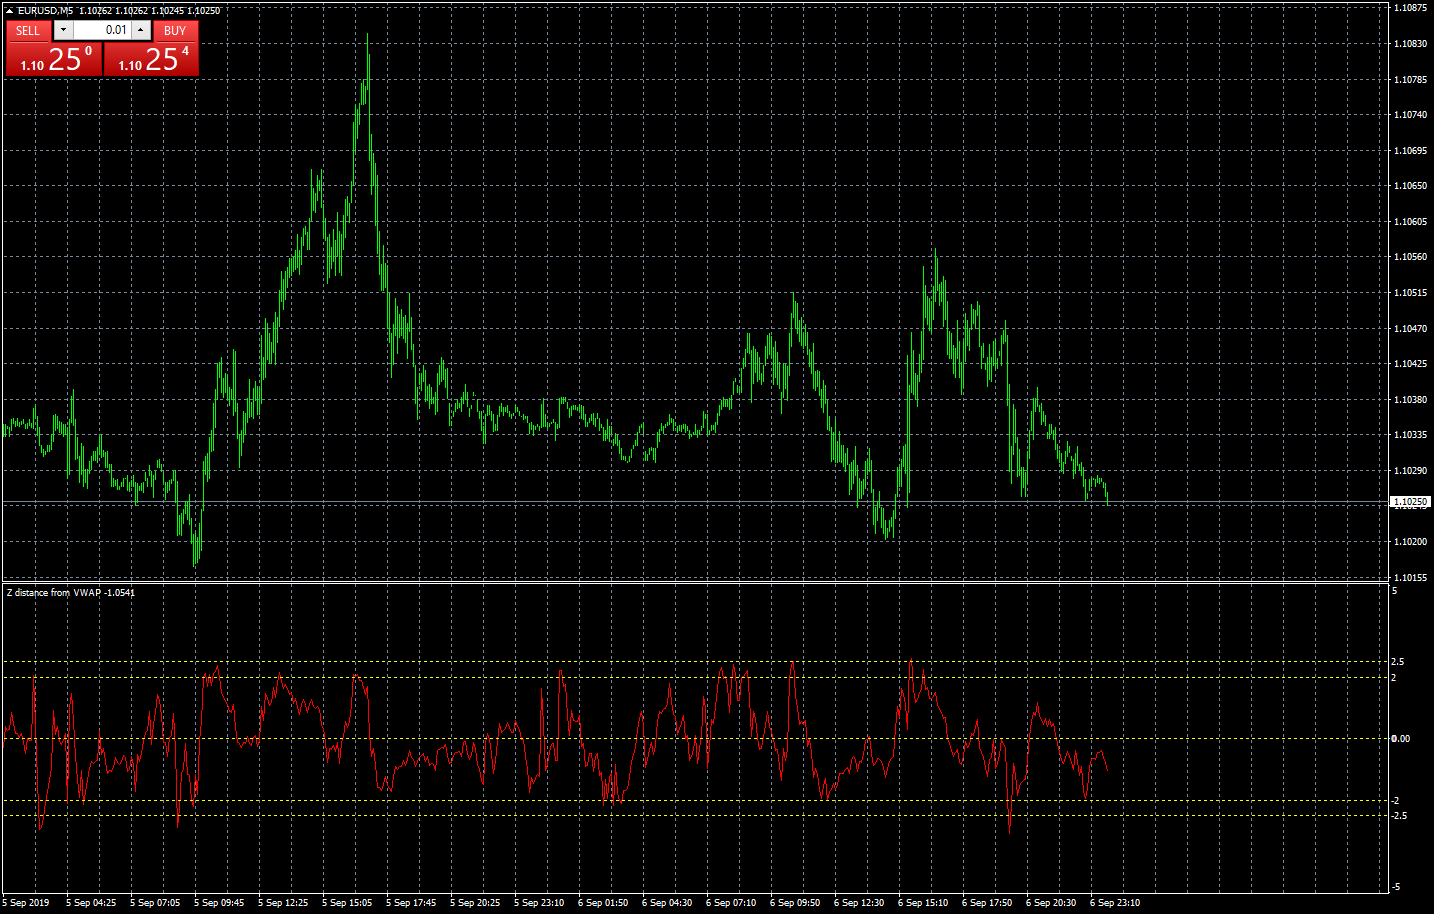This screenshot has height=914, width=1434.
Task: Click the 'Z distance from VWAP -1.0541' label
Action: pos(70,593)
